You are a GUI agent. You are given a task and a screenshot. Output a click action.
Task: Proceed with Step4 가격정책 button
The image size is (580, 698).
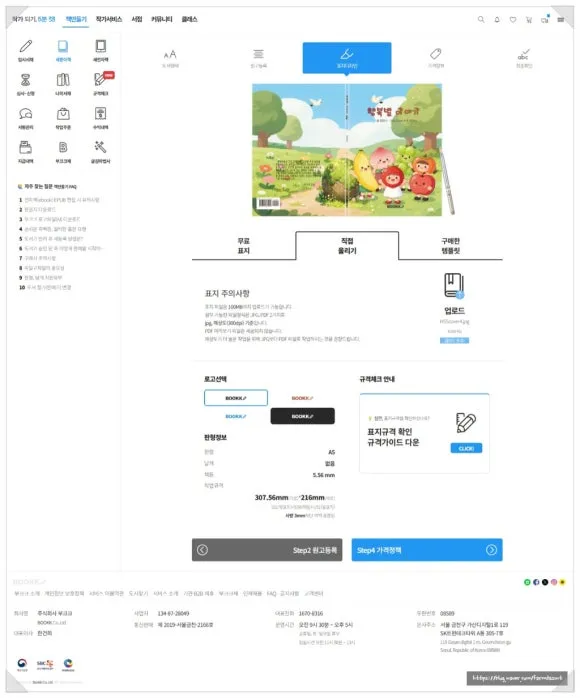click(x=427, y=550)
